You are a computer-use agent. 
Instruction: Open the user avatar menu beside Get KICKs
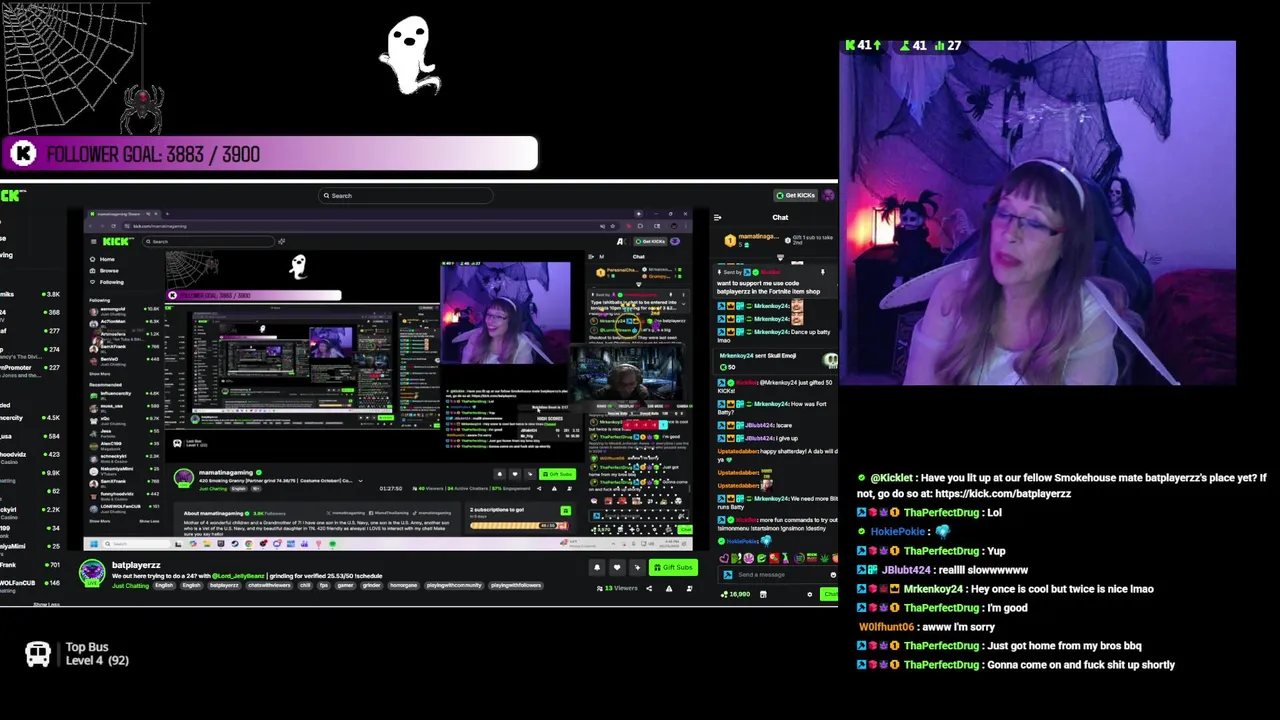coord(829,195)
